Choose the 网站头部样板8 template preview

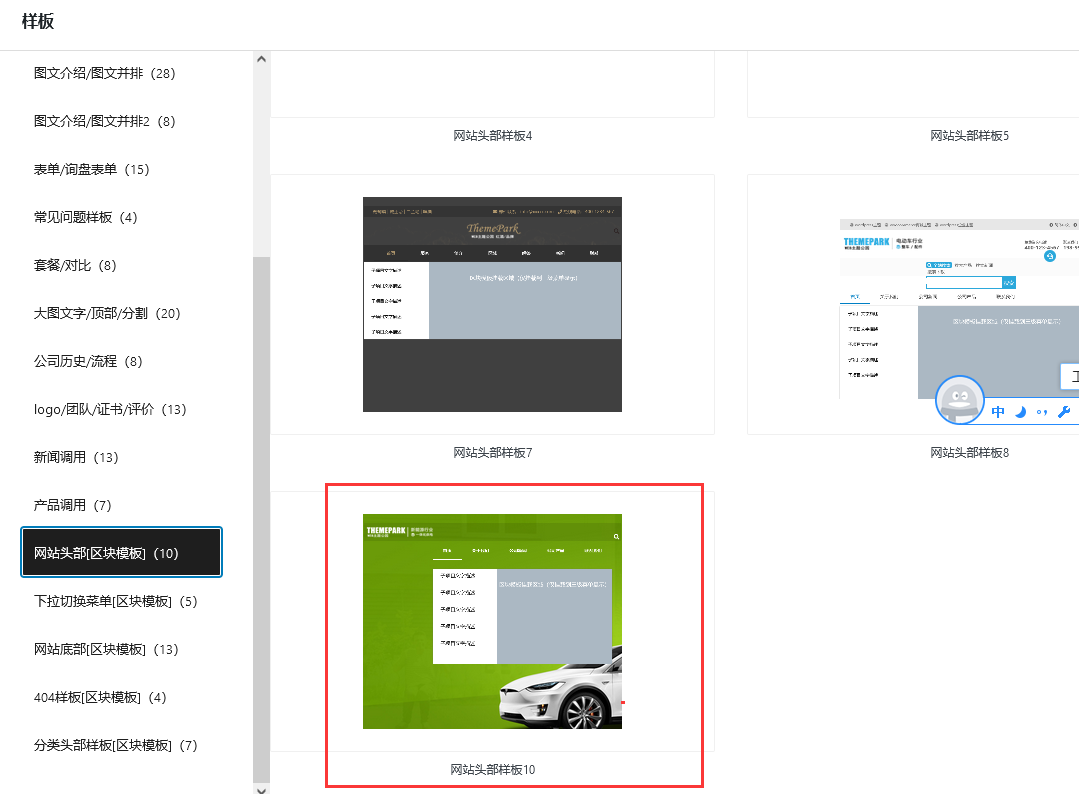pyautogui.click(x=960, y=304)
